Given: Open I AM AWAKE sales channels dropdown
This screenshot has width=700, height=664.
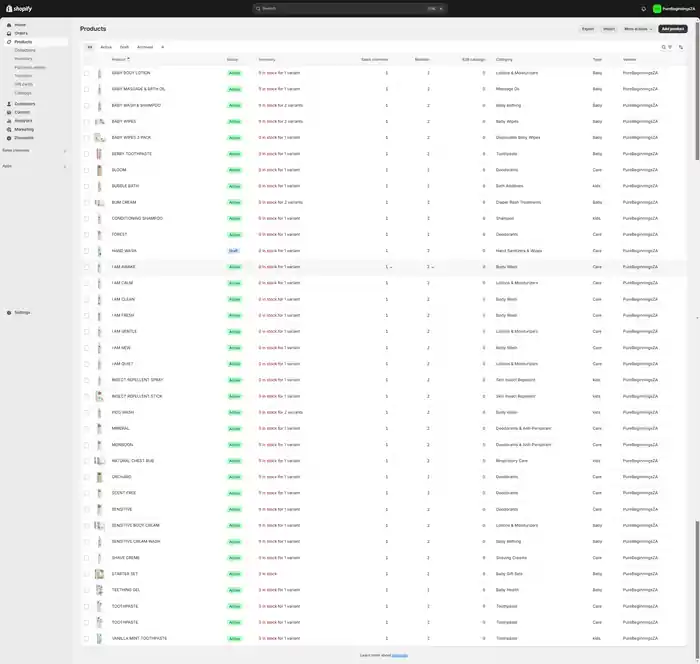Looking at the screenshot, I should [388, 267].
